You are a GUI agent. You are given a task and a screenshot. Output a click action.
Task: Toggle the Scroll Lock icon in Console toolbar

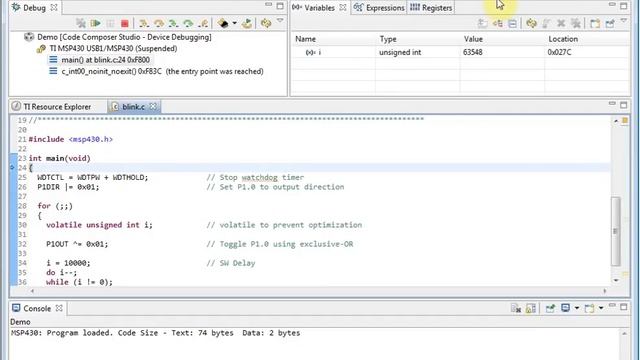pyautogui.click(x=531, y=308)
